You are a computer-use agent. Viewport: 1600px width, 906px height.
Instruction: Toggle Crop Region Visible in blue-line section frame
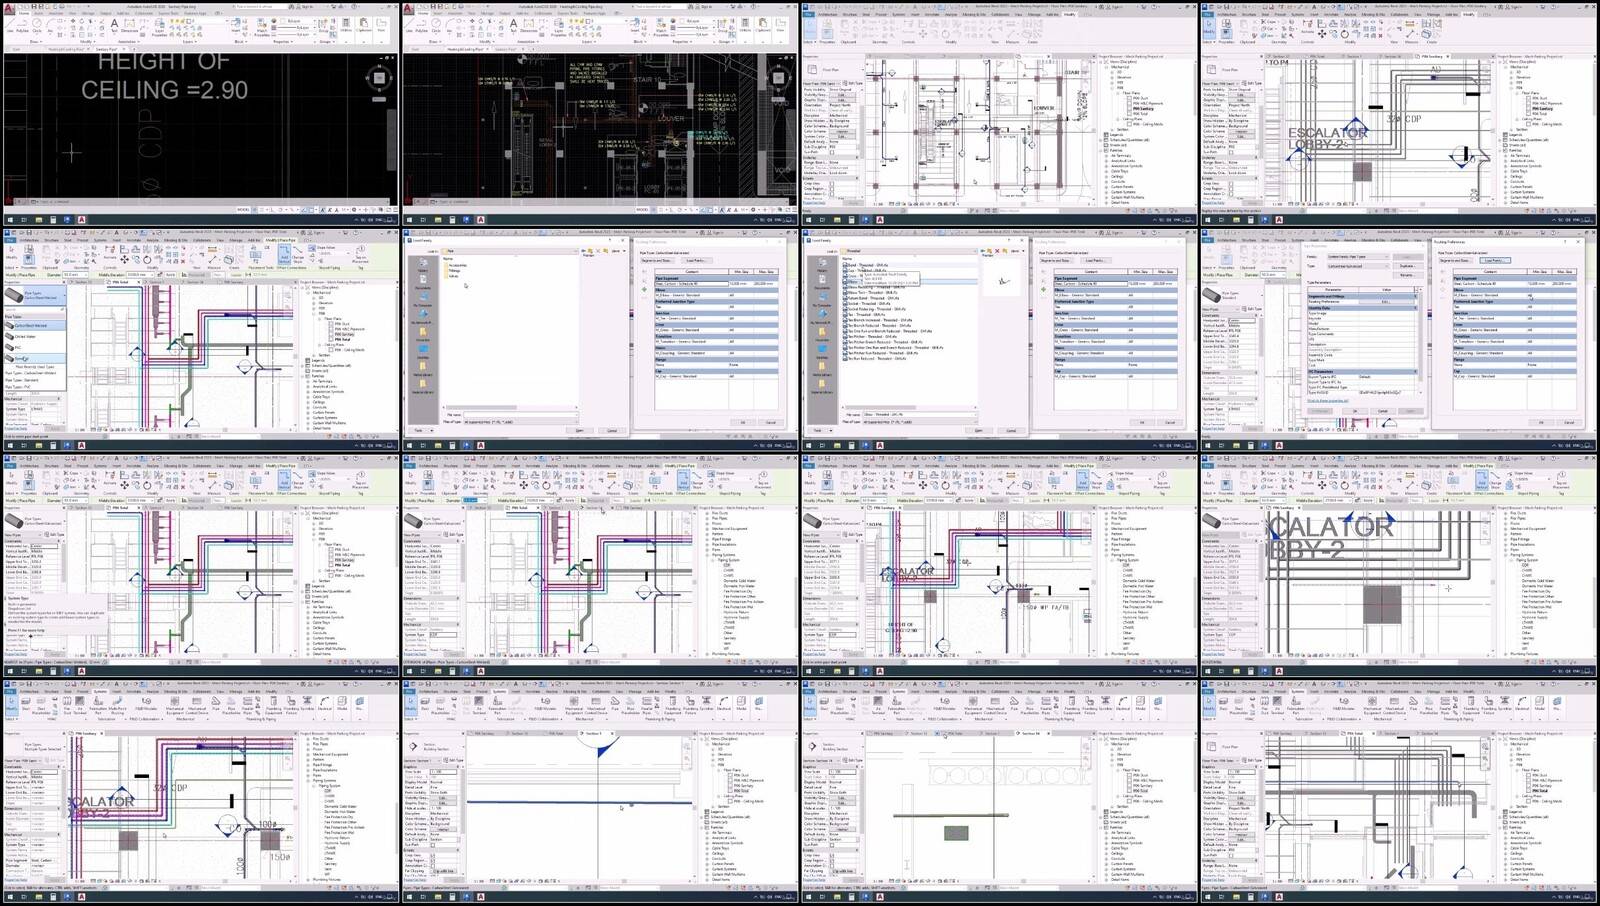tap(432, 861)
